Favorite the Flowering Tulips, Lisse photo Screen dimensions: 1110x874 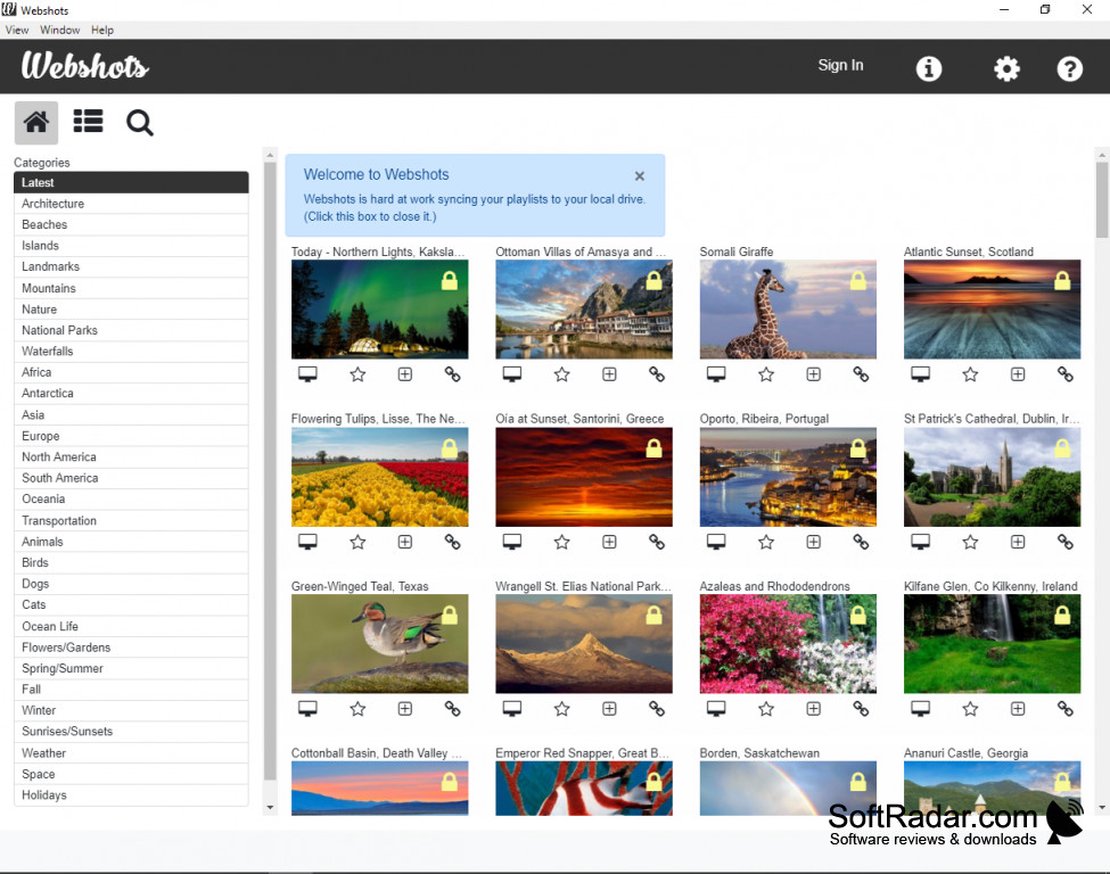[357, 541]
